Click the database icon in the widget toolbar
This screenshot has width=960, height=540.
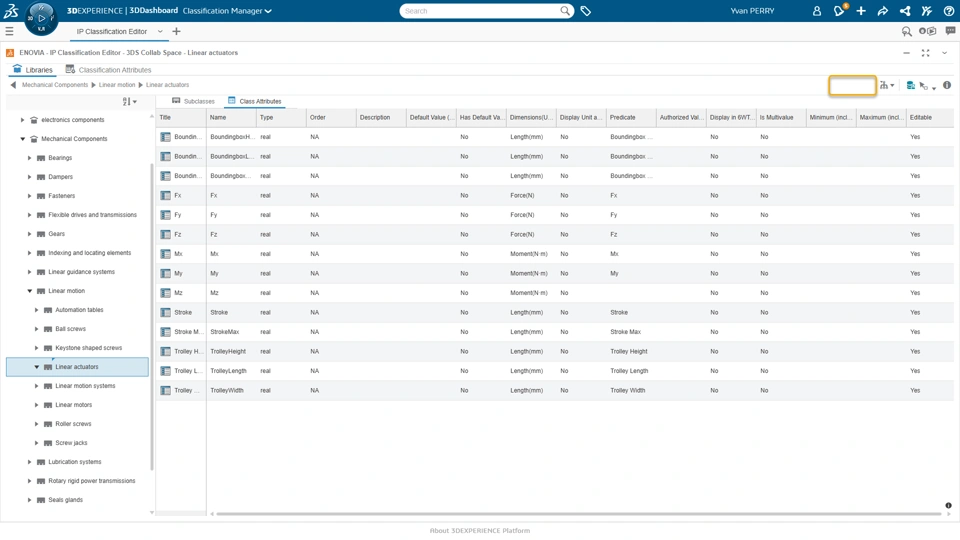[x=910, y=85]
